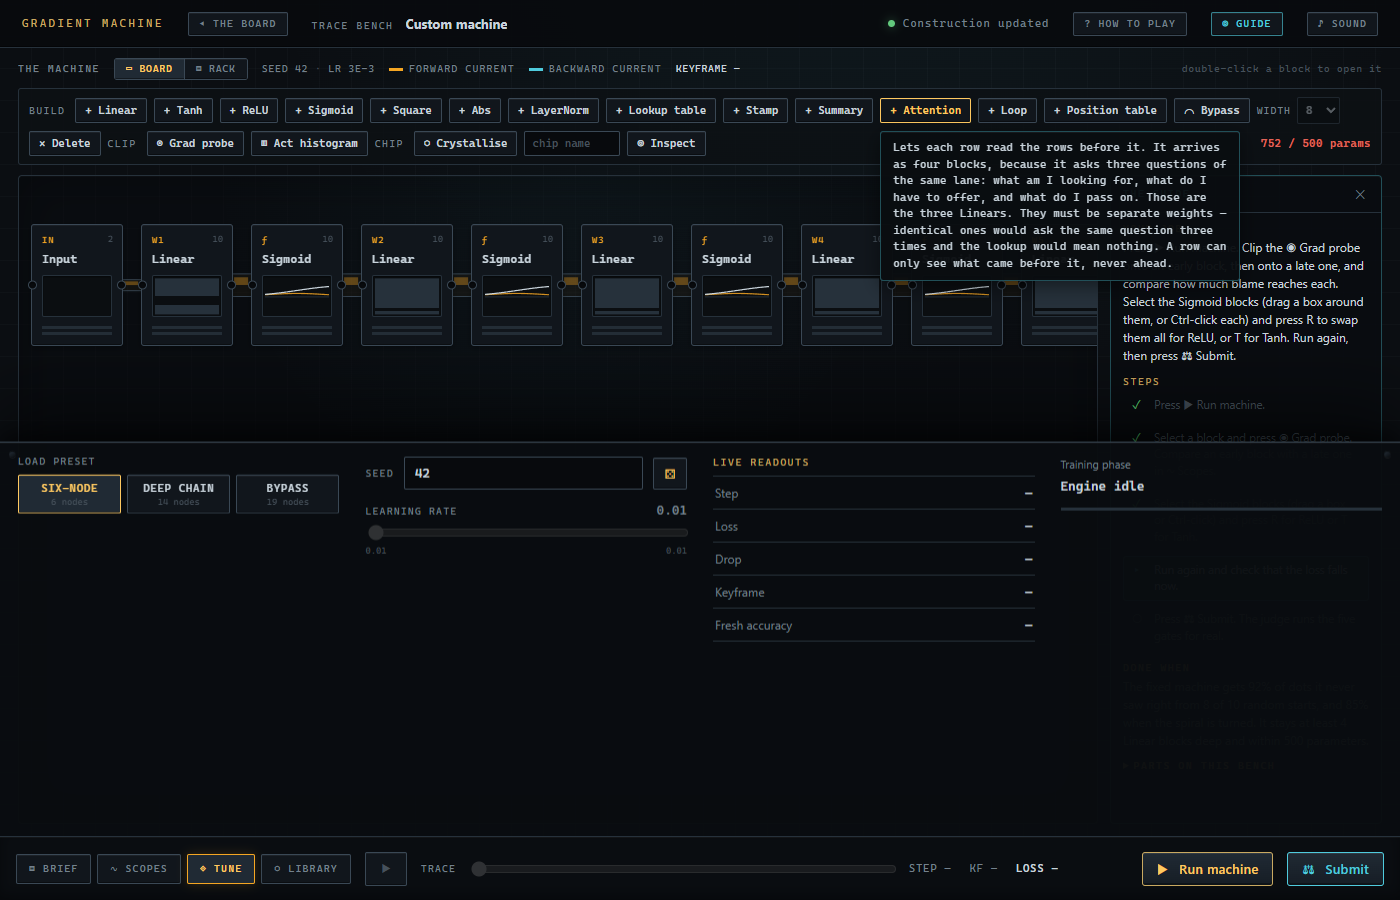Add a Loop block
The height and width of the screenshot is (900, 1400).
pos(1008,111)
